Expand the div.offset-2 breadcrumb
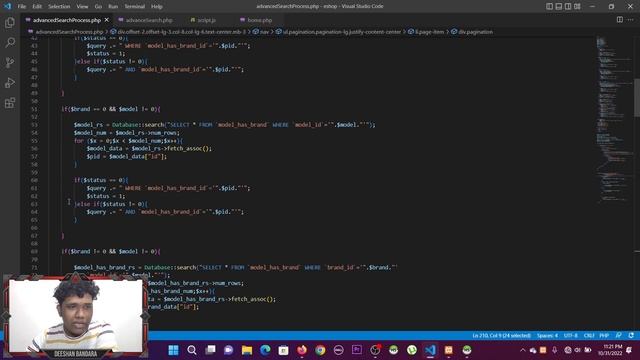The width and height of the screenshot is (640, 360). coord(182,32)
